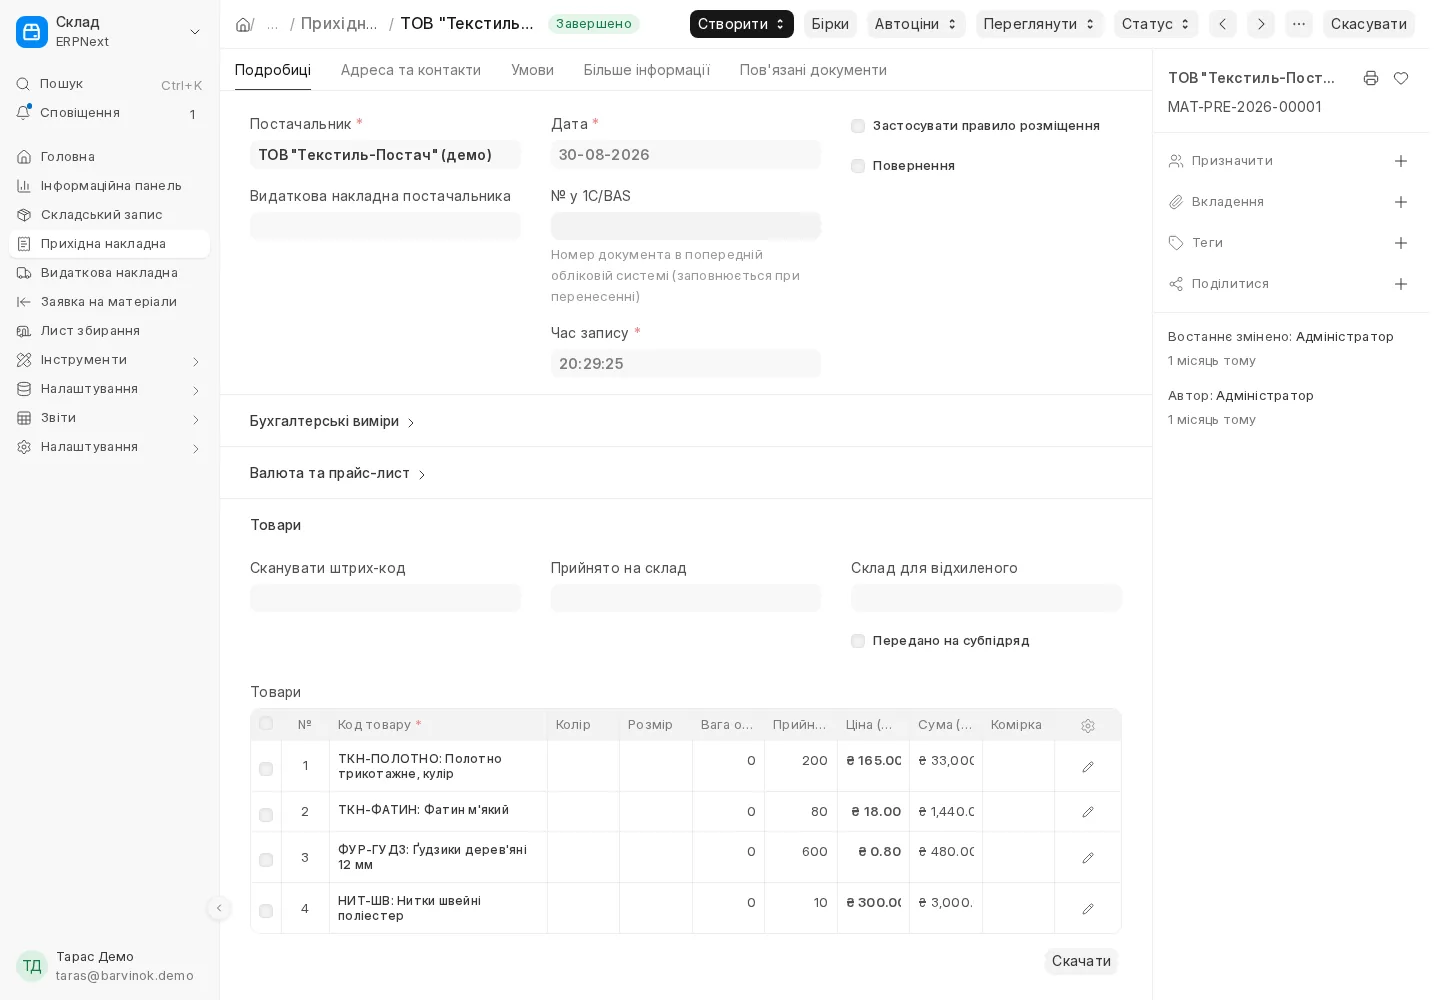
Task: Open Склад ERPNext workspace switcher
Action: (x=110, y=32)
